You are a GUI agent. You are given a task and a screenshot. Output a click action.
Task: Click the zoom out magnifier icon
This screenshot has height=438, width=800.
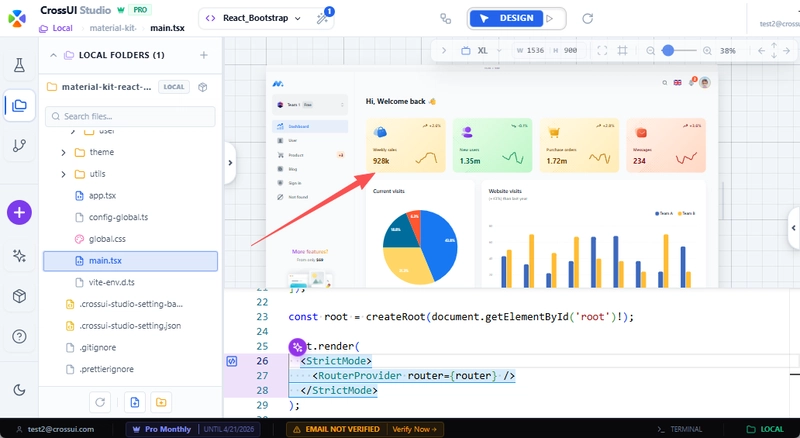pyautogui.click(x=651, y=51)
